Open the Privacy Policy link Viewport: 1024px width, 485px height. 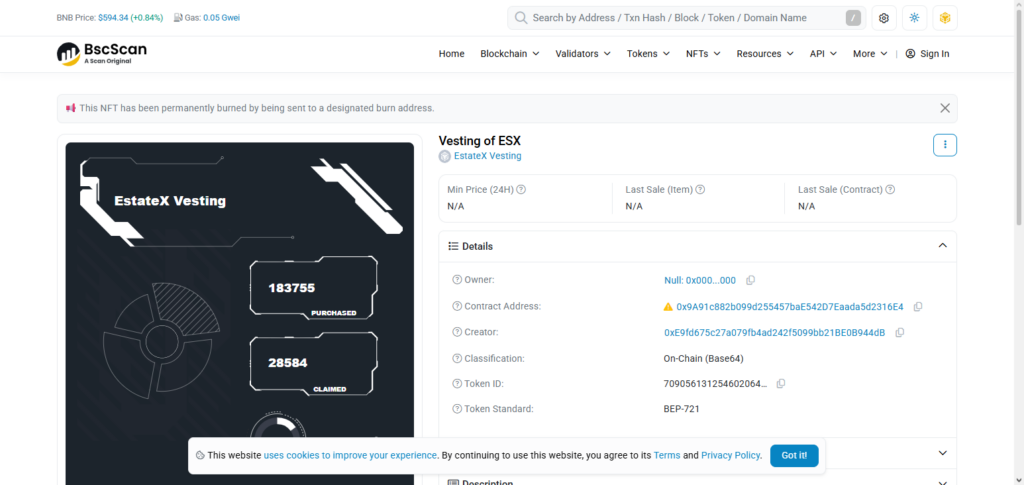(x=731, y=456)
